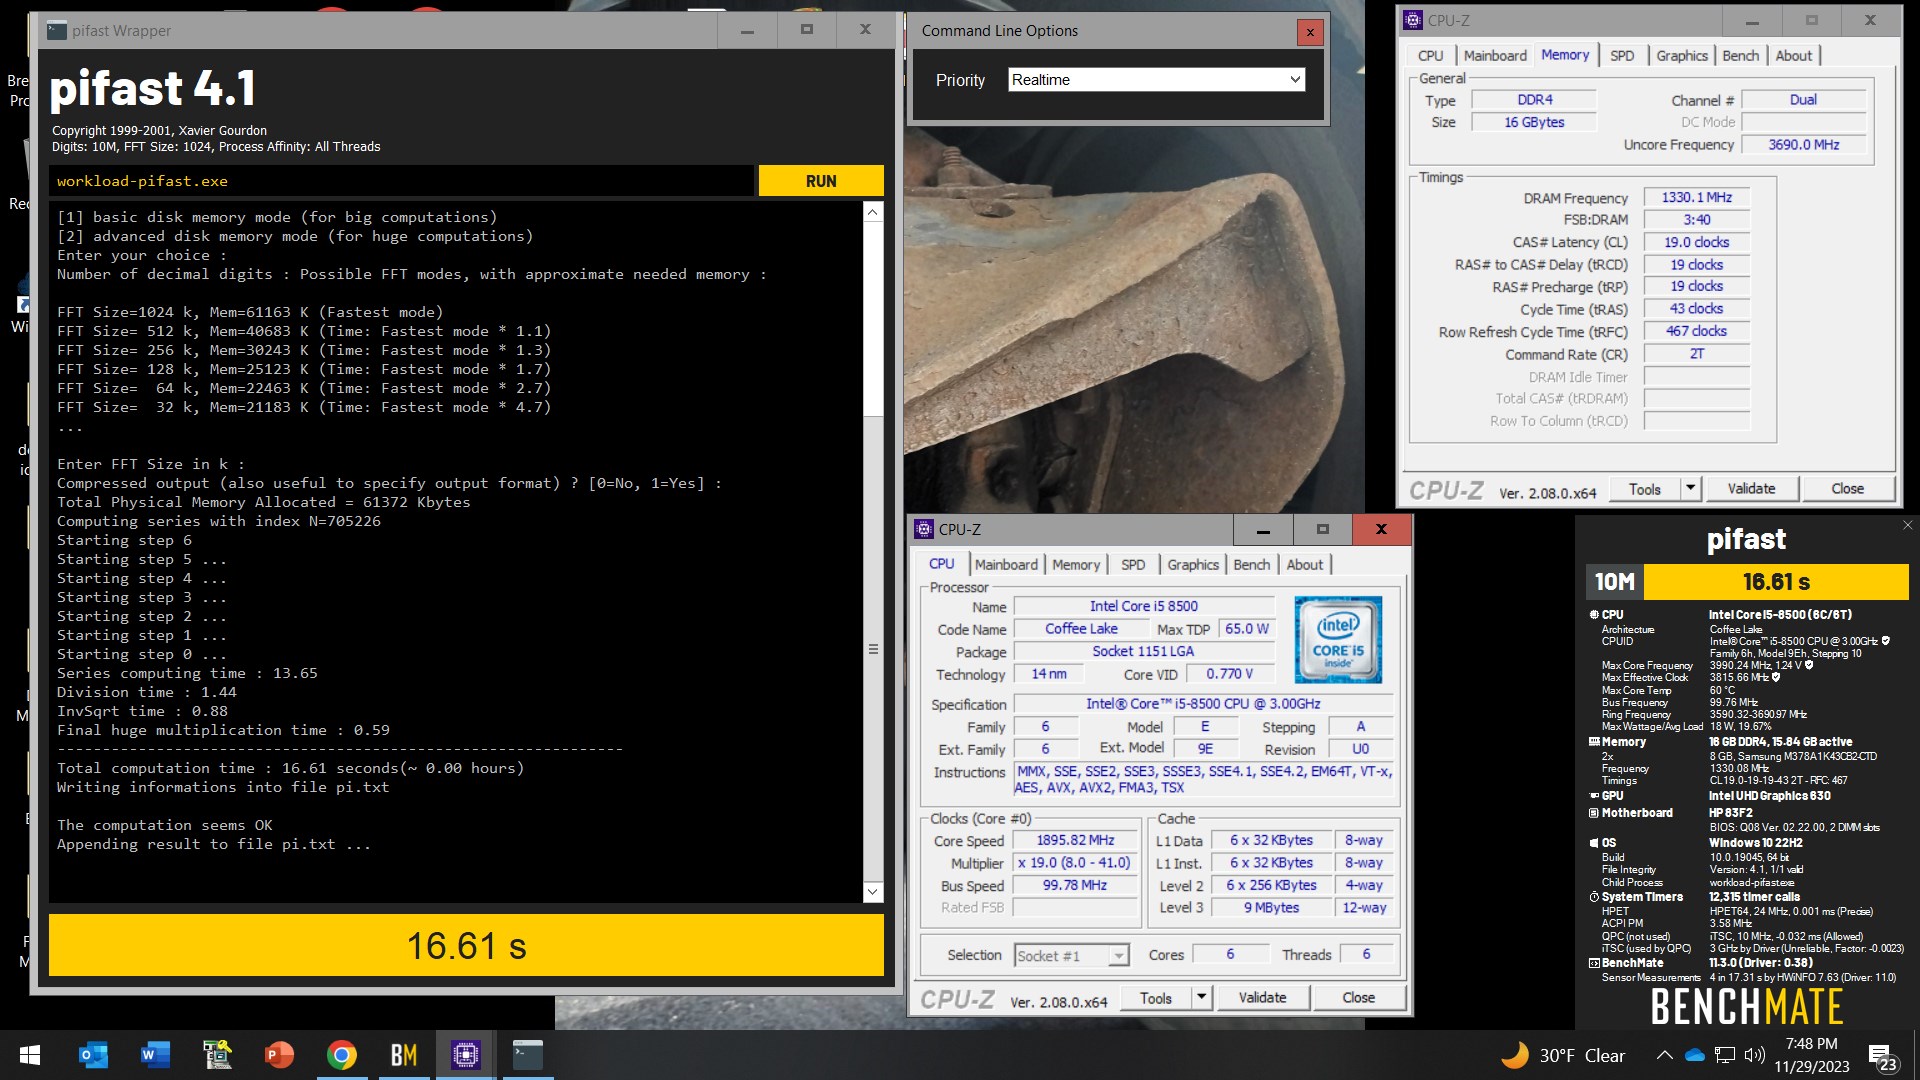Screen dimensions: 1920x1080
Task: Click Tools button in top CPU-Z window
Action: pos(1644,489)
